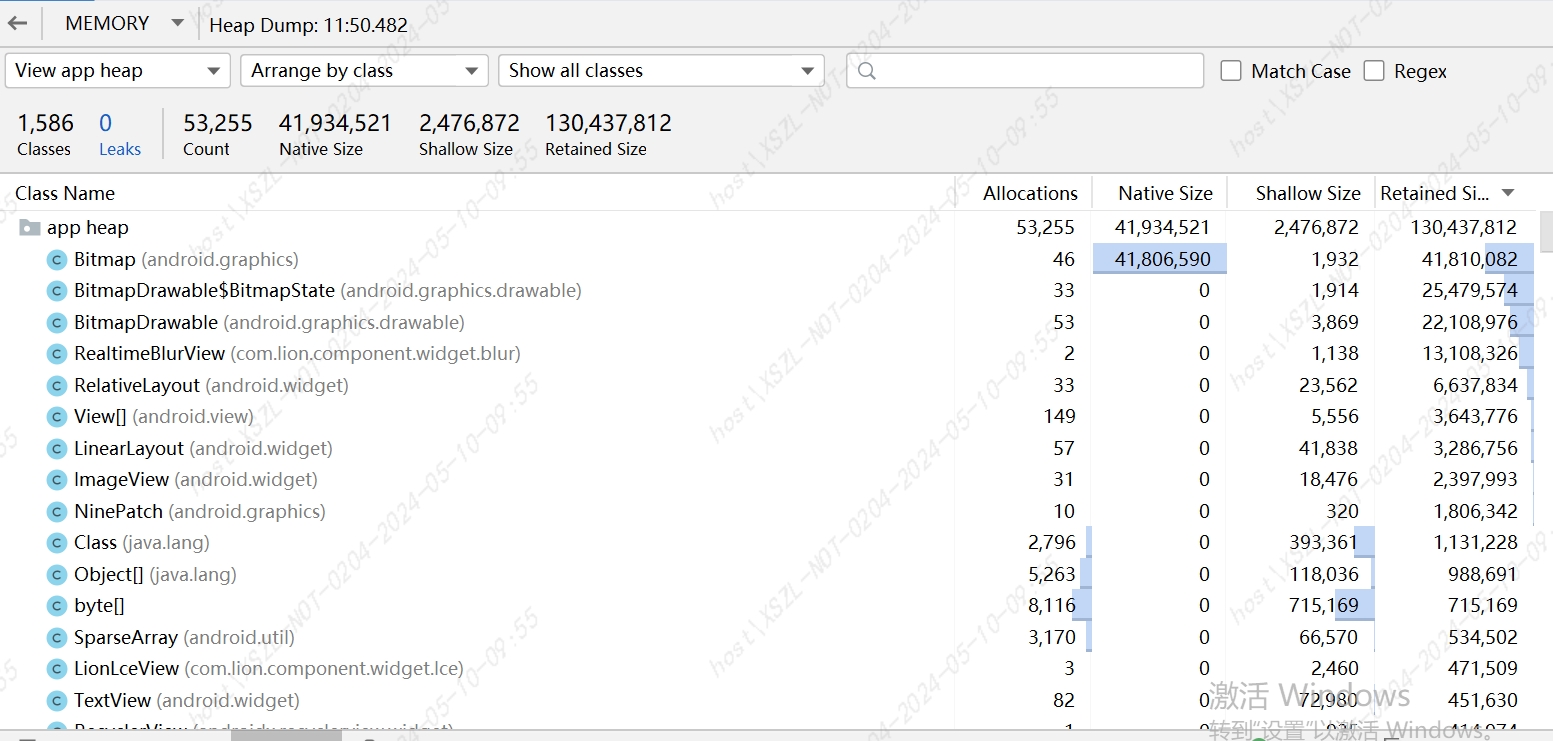The height and width of the screenshot is (741, 1553).
Task: Click the Bitmap class icon
Action: 57,260
